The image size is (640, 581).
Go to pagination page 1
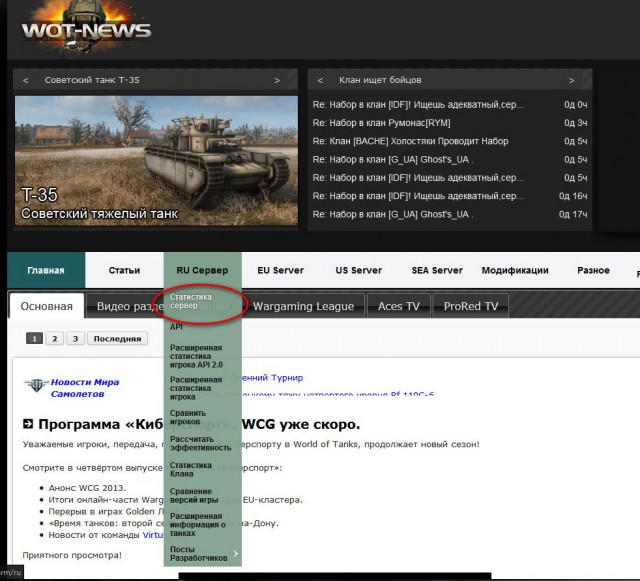34,338
